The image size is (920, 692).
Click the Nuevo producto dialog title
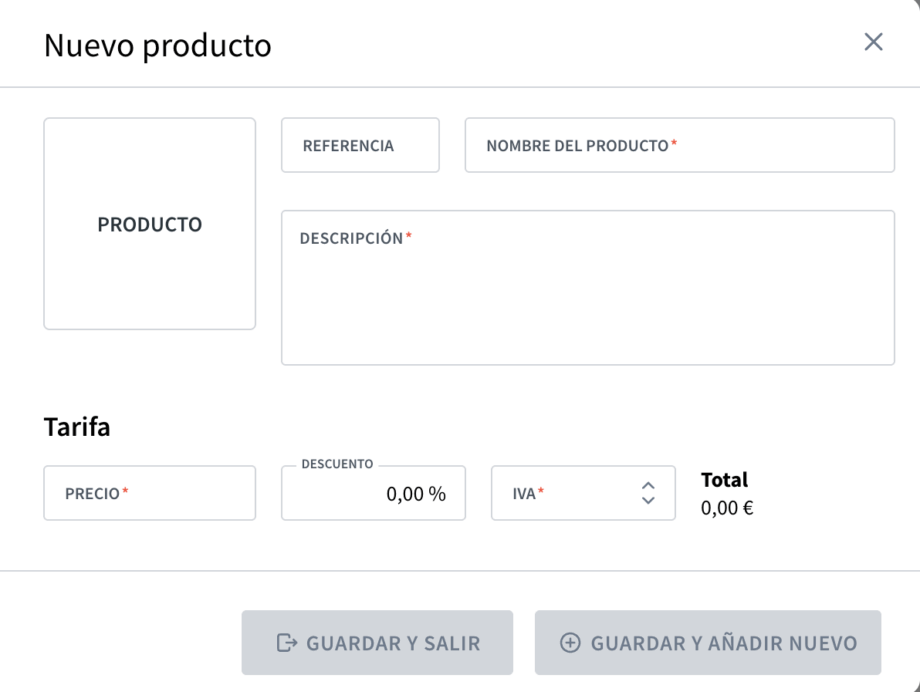point(157,45)
